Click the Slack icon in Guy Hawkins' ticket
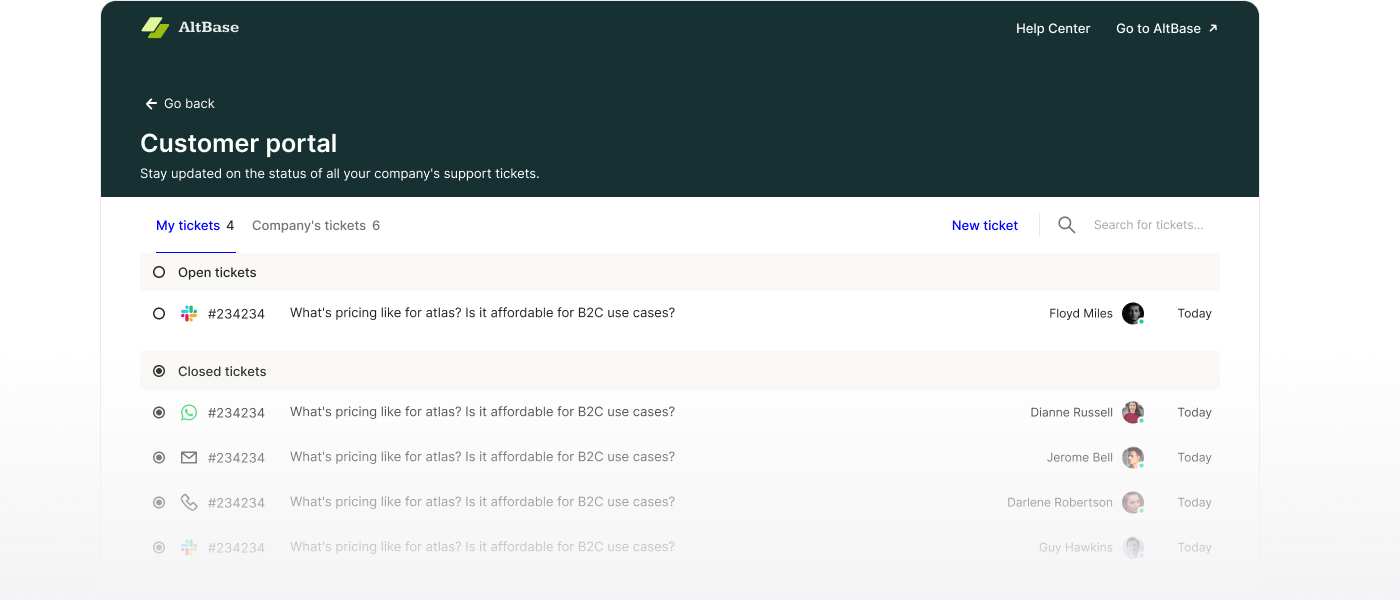The width and height of the screenshot is (1400, 600). [x=189, y=547]
